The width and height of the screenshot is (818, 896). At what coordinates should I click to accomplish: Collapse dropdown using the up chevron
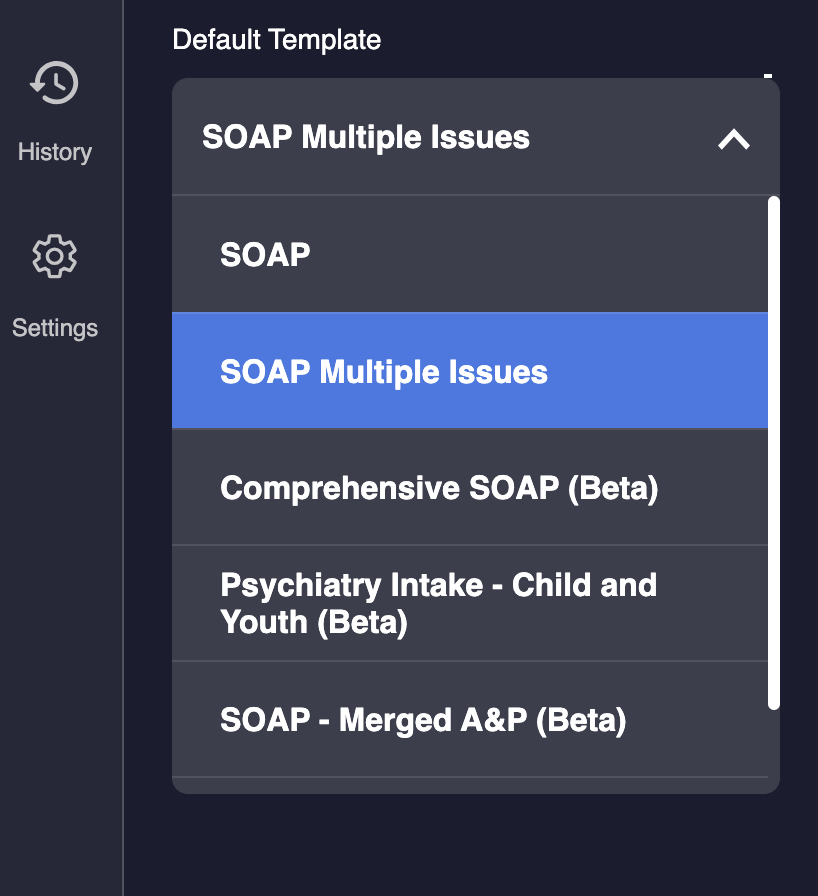click(x=733, y=139)
